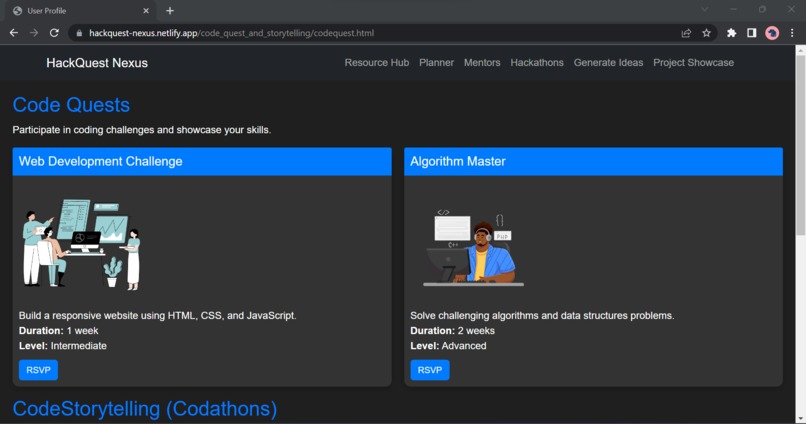The width and height of the screenshot is (806, 424).
Task: Open the Chrome profile avatar
Action: (772, 33)
